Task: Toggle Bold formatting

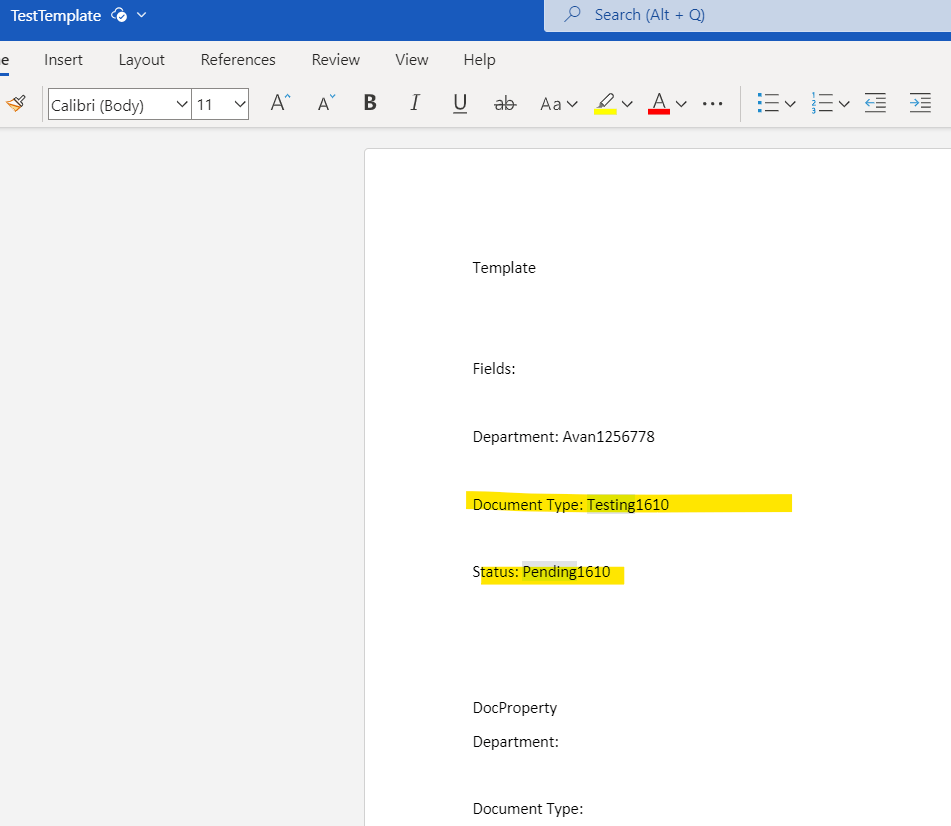Action: (x=370, y=103)
